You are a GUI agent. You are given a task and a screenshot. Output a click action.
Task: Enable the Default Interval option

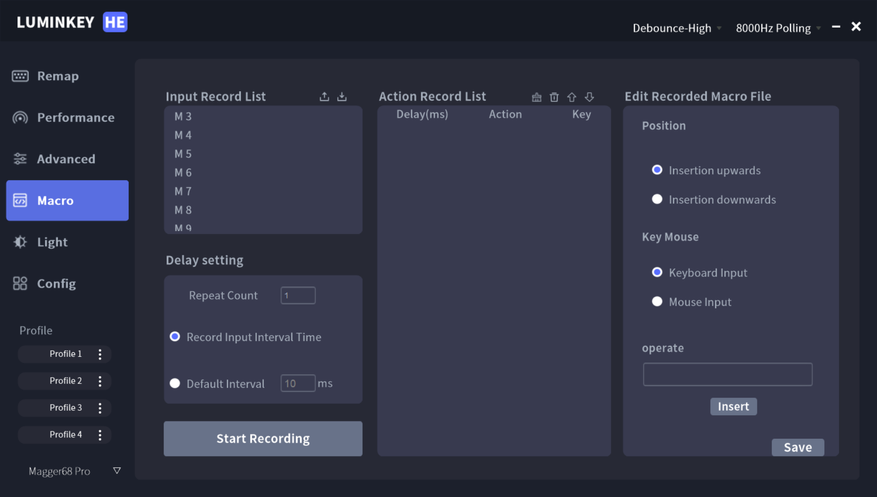click(175, 383)
